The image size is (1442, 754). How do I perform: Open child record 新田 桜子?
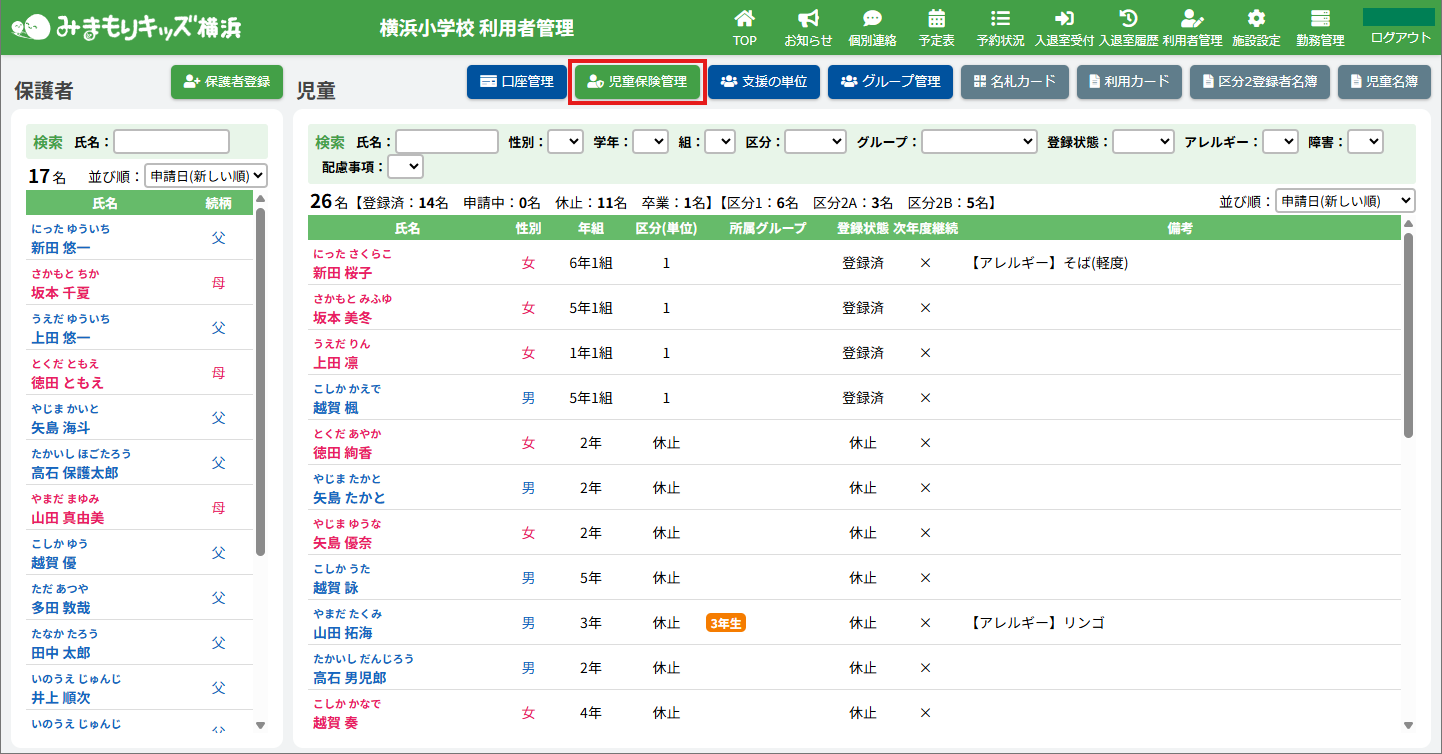click(x=342, y=273)
